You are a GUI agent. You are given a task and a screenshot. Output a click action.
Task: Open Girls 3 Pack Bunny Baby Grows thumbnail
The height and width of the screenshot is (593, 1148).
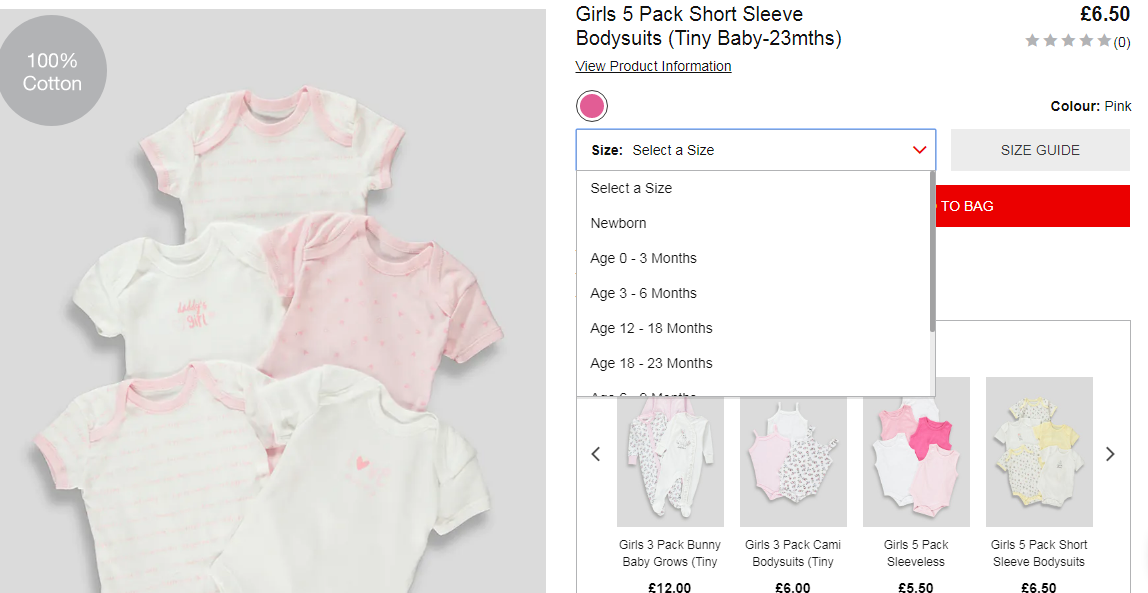click(x=670, y=452)
